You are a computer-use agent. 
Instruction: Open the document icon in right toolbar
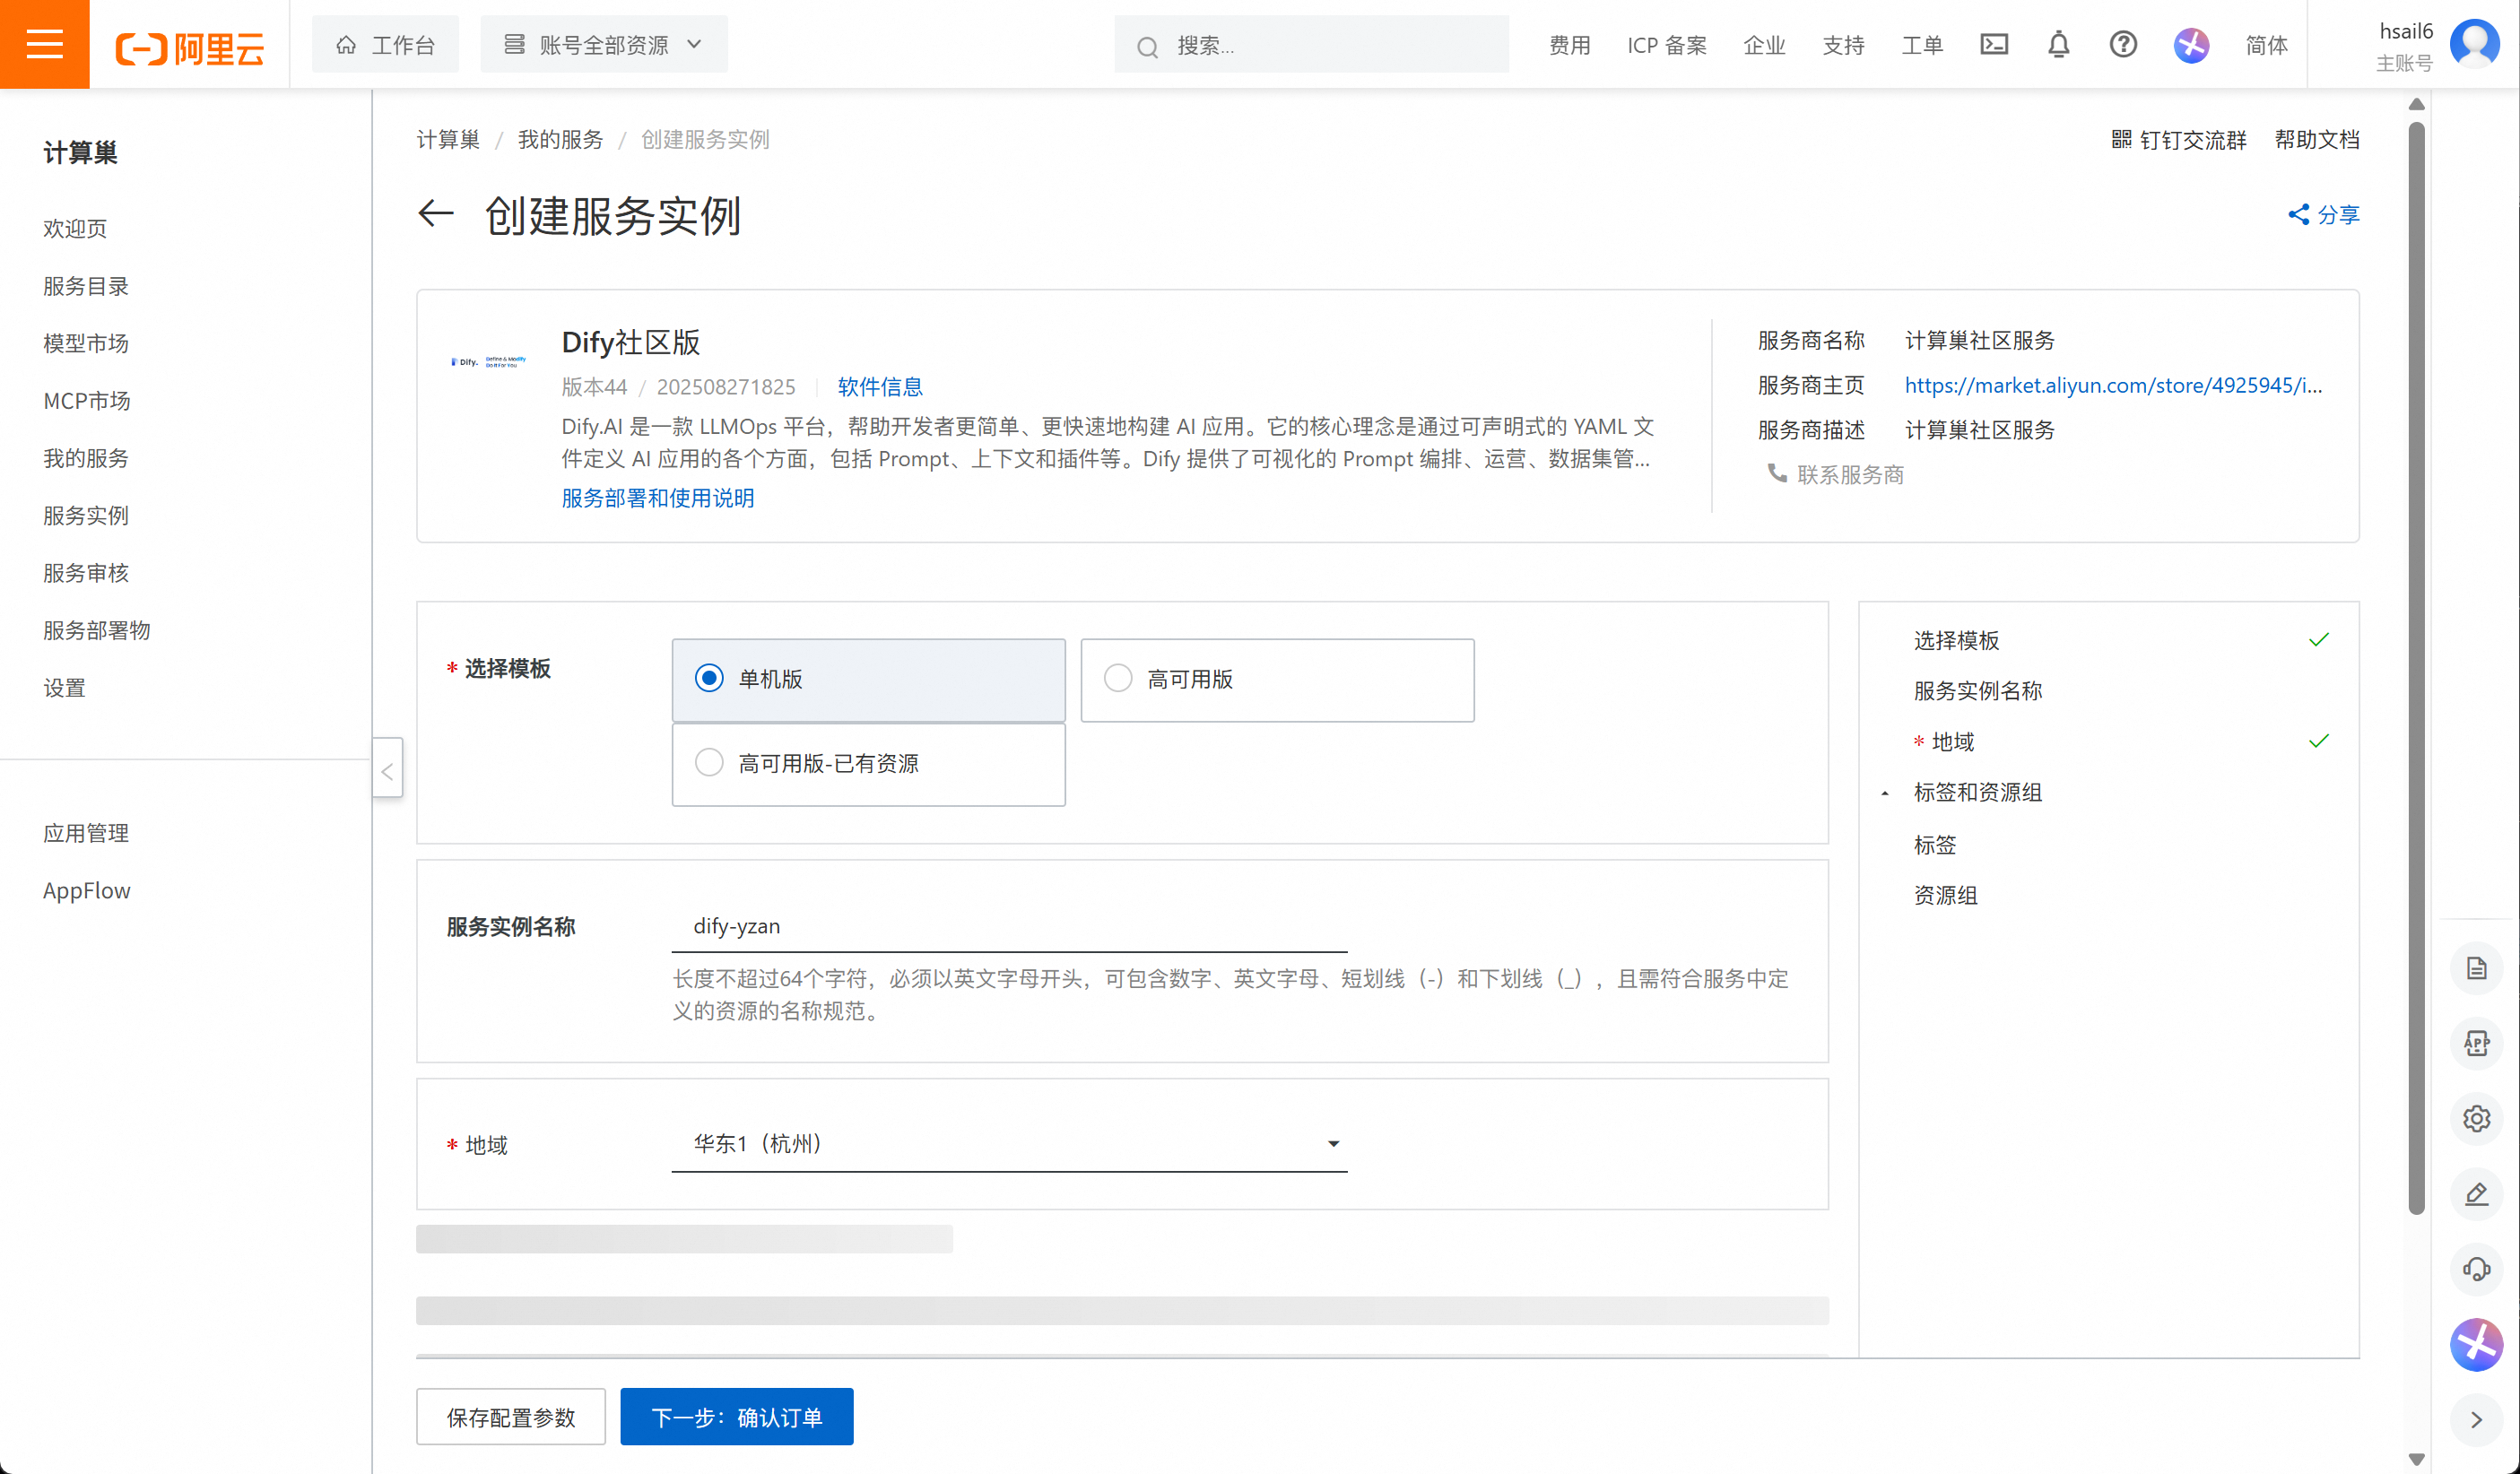pos(2475,968)
